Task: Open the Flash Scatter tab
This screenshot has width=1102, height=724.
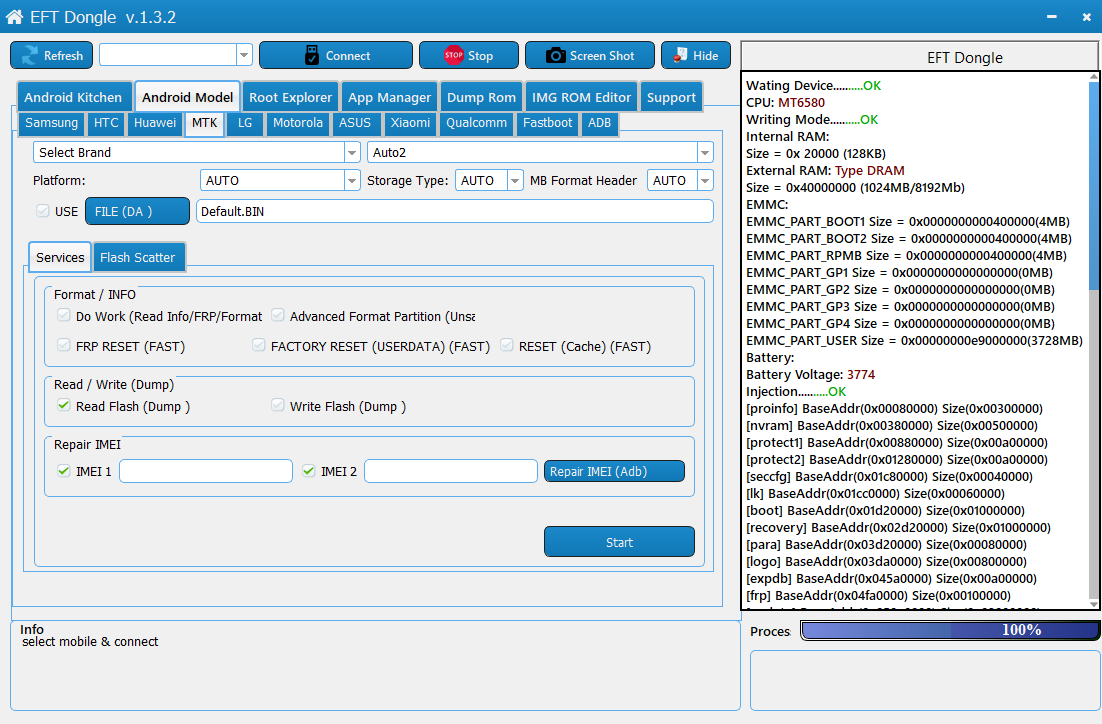Action: [x=138, y=257]
